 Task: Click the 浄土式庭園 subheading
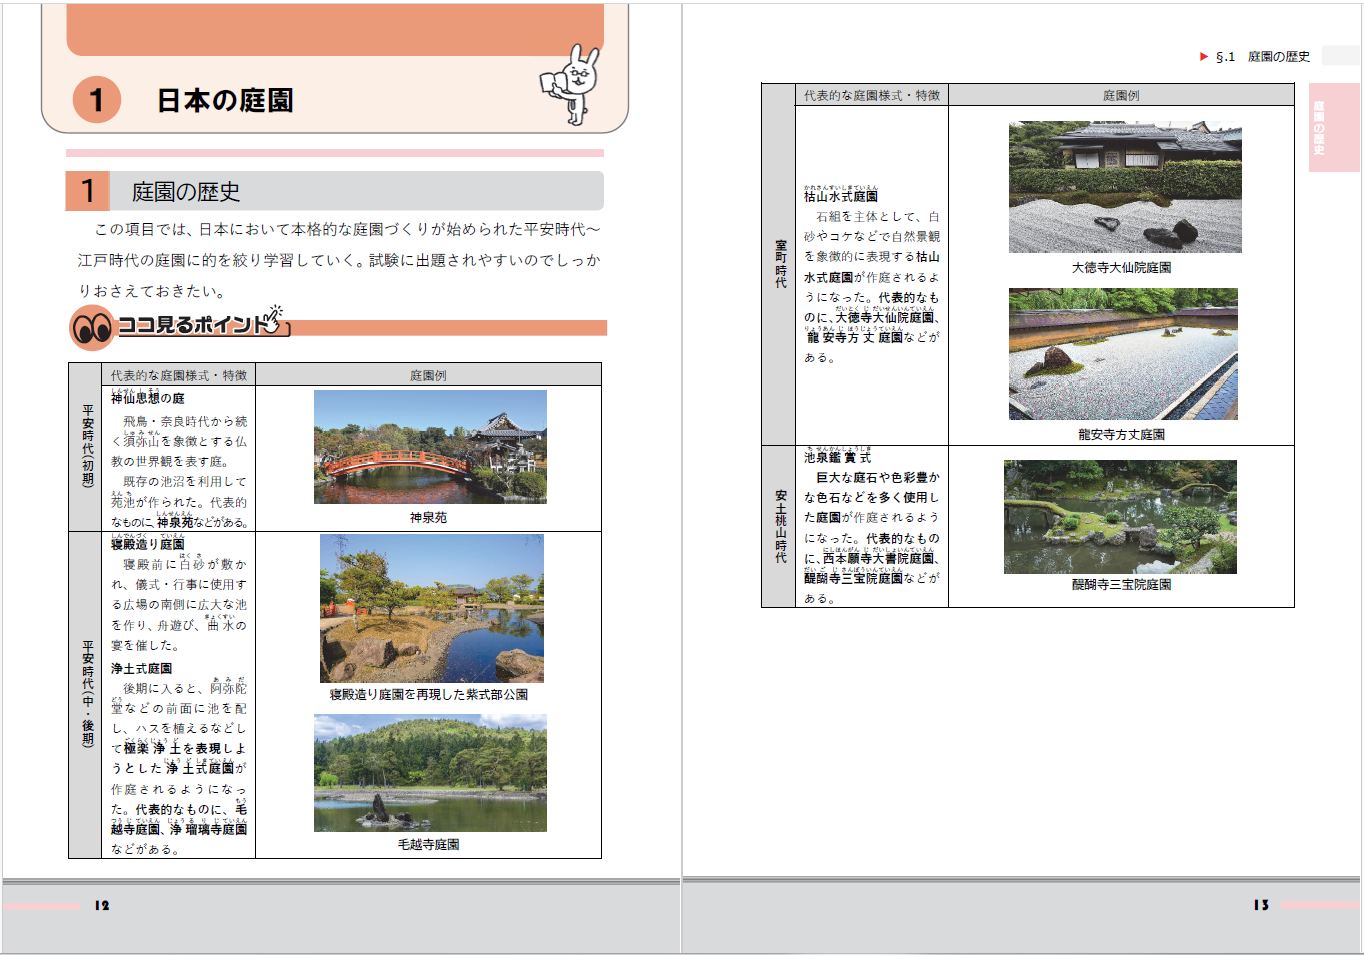[x=141, y=668]
